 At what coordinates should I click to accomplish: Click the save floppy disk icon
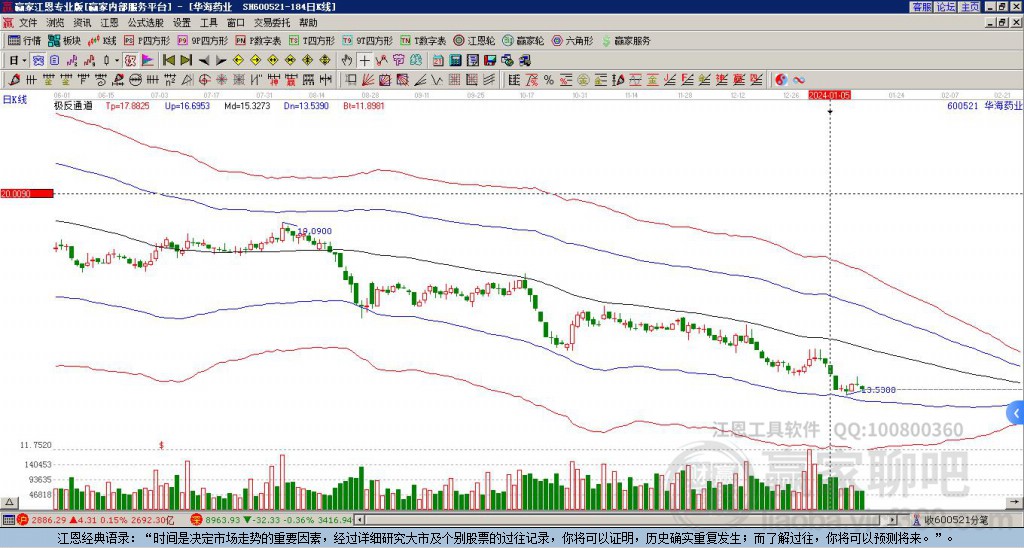[490, 61]
